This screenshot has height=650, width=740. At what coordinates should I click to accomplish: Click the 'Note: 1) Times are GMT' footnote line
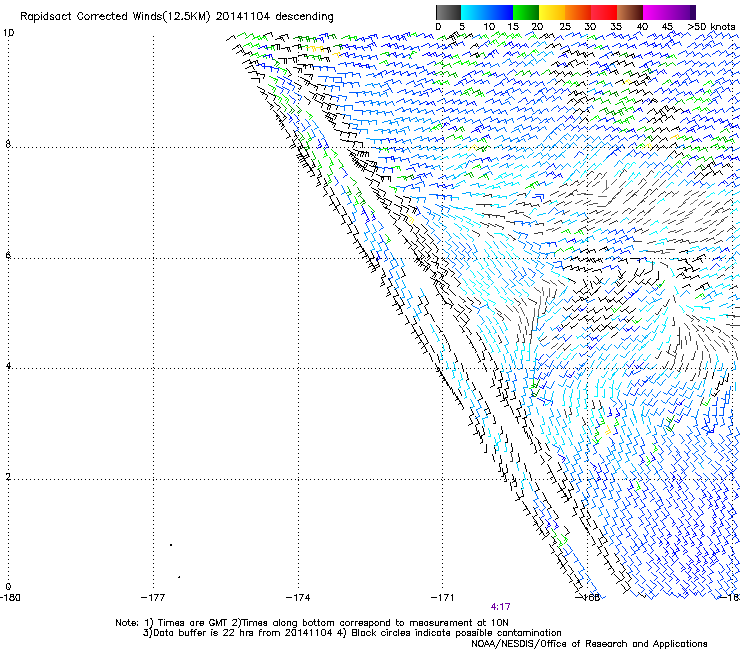click(x=311, y=623)
